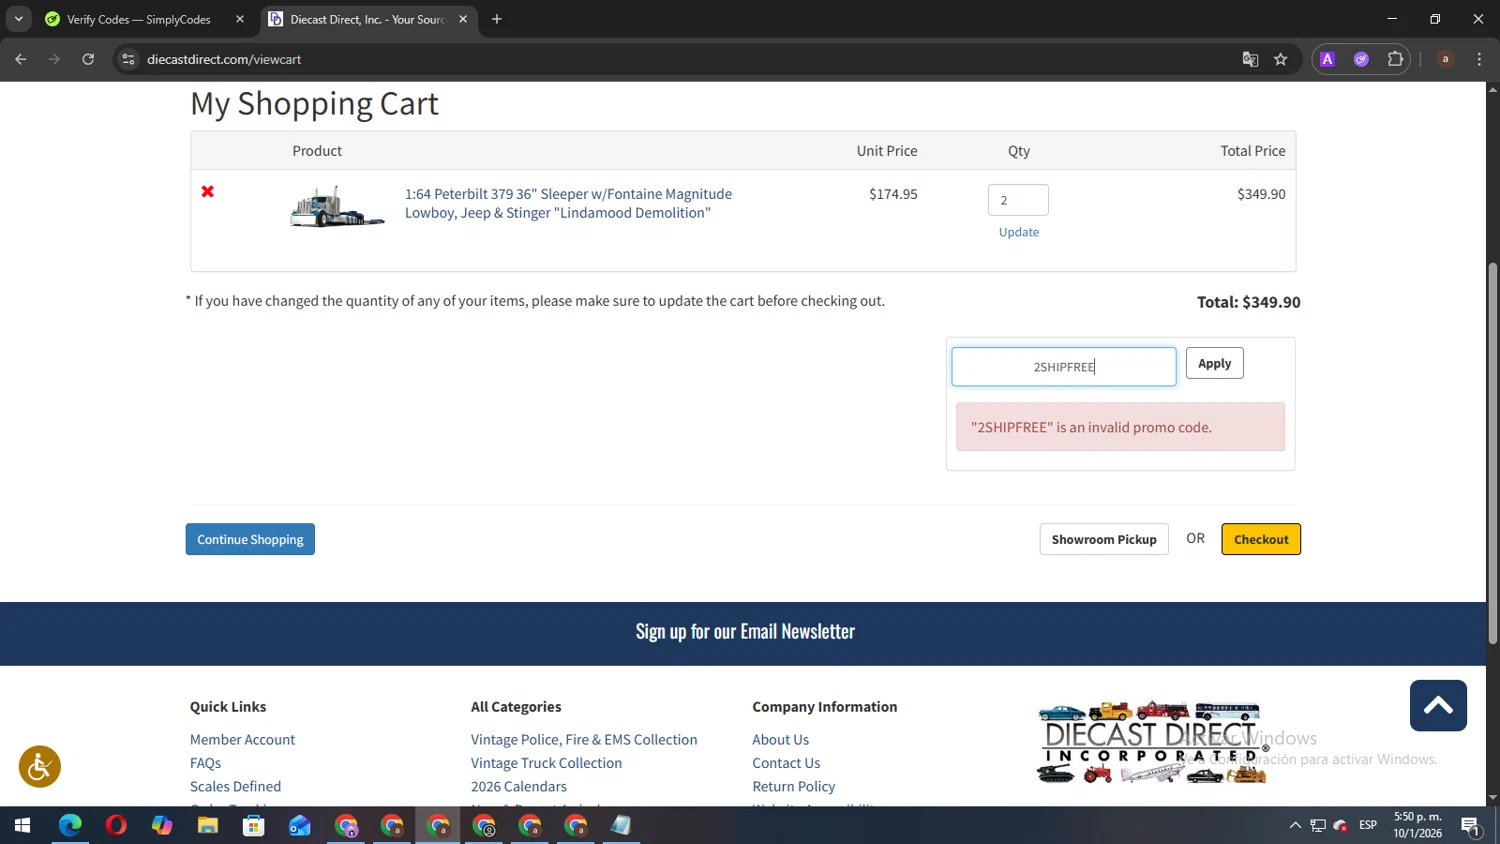Select the Diecast Direct, Inc. tab
This screenshot has width=1500, height=844.
[x=368, y=19]
